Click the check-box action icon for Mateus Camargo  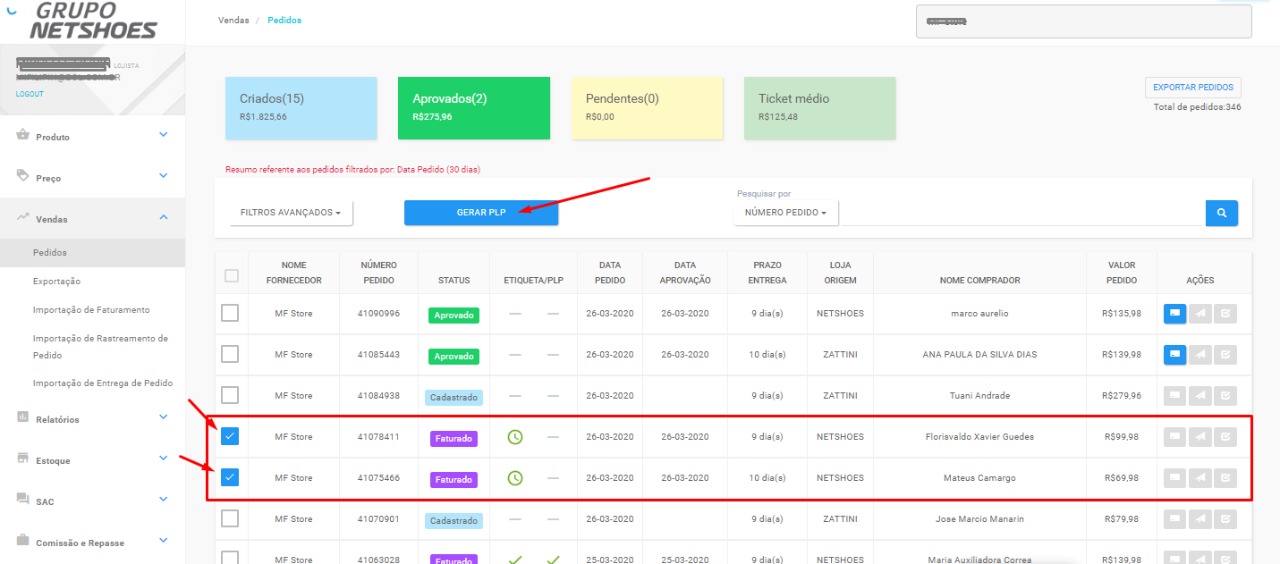coord(1225,477)
